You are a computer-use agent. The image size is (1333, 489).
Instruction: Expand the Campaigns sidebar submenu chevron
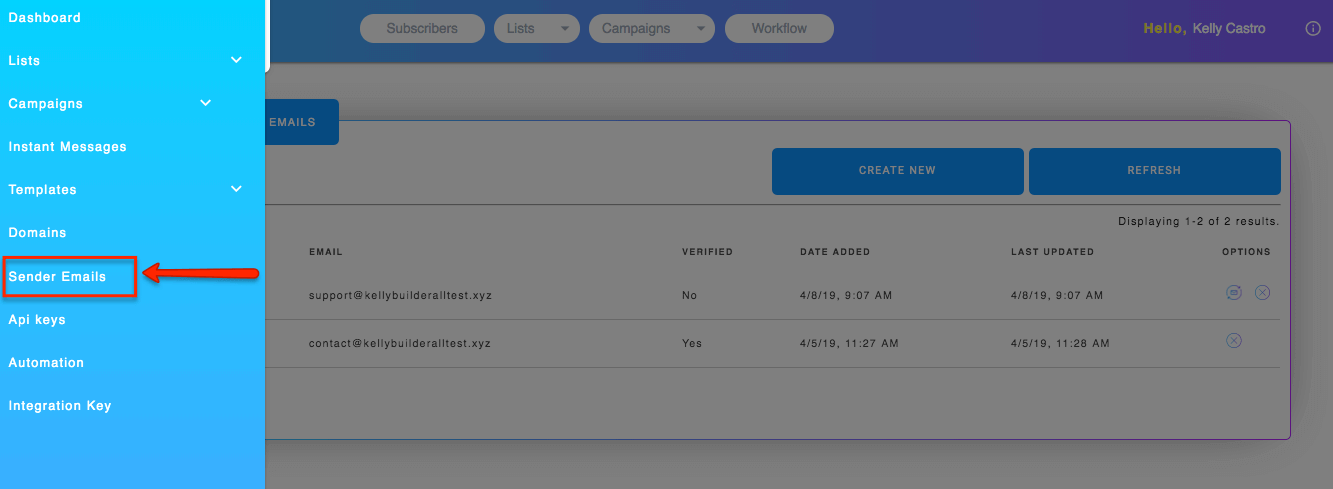[206, 103]
